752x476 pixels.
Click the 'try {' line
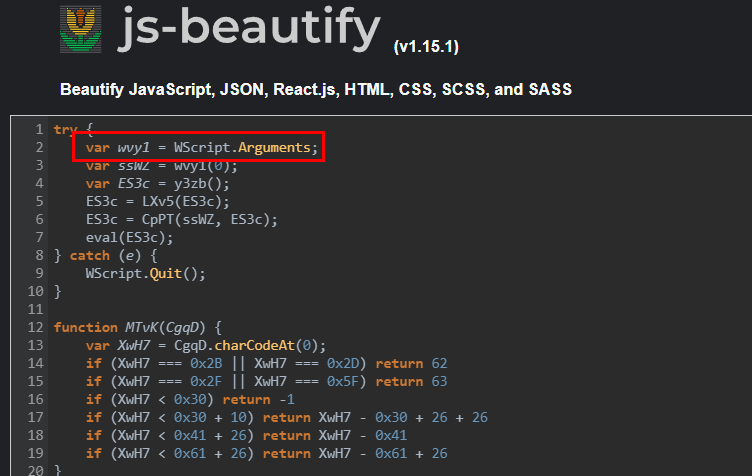73,129
